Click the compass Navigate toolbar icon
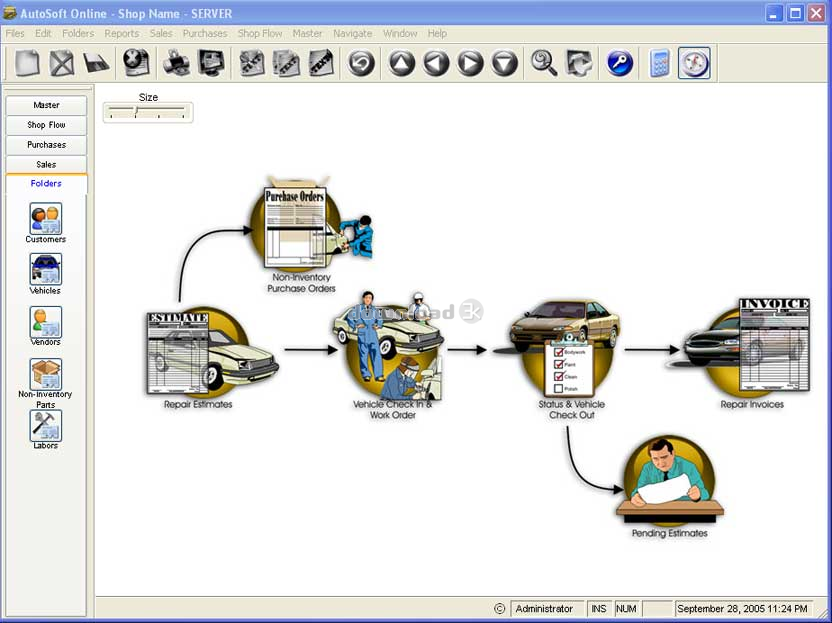This screenshot has width=832, height=623. 694,63
